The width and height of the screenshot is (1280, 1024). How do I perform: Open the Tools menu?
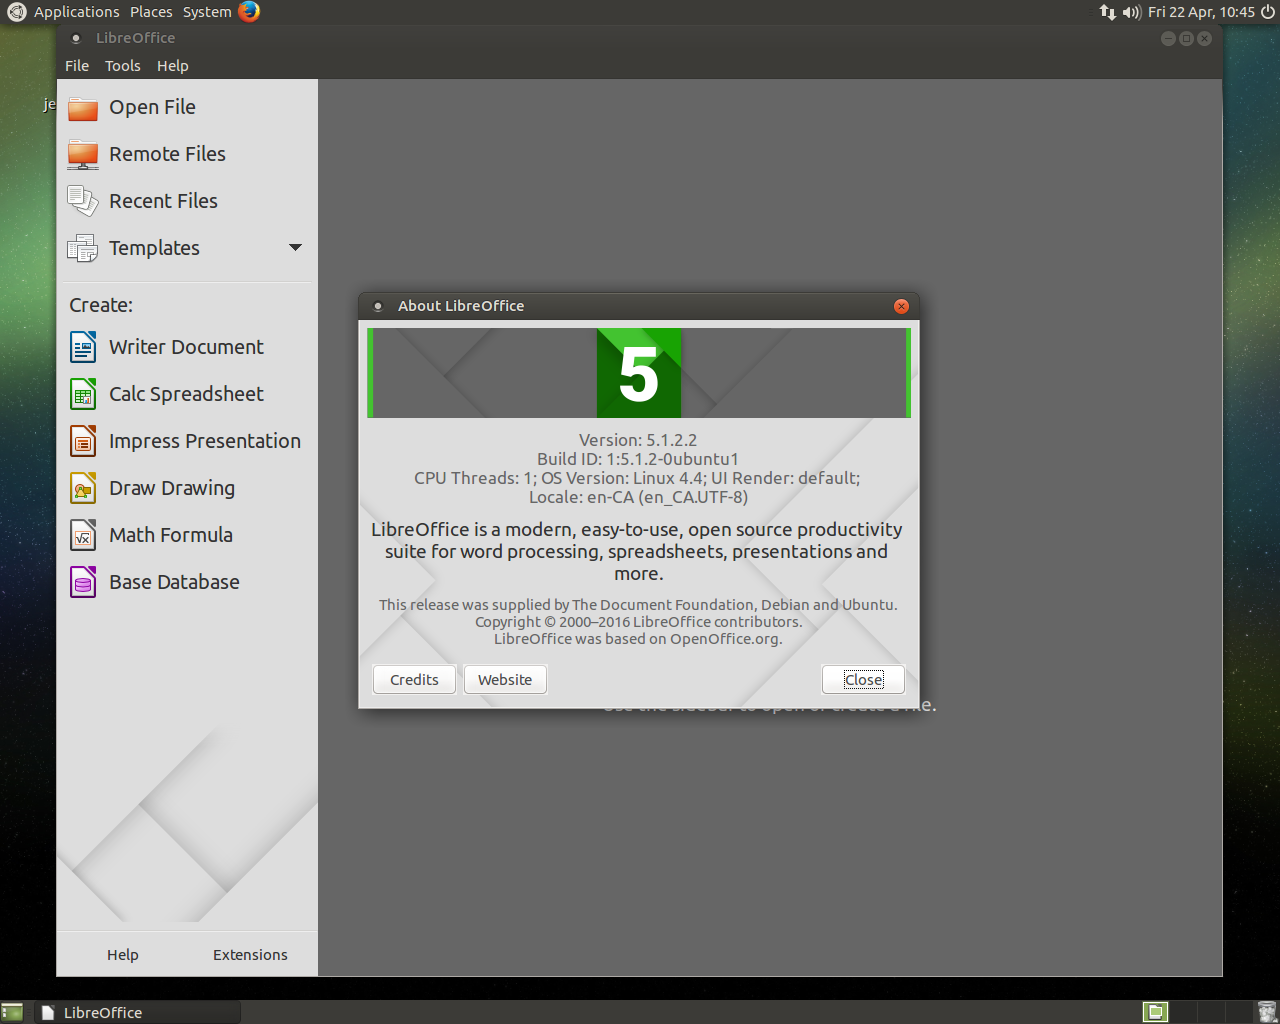(x=123, y=66)
